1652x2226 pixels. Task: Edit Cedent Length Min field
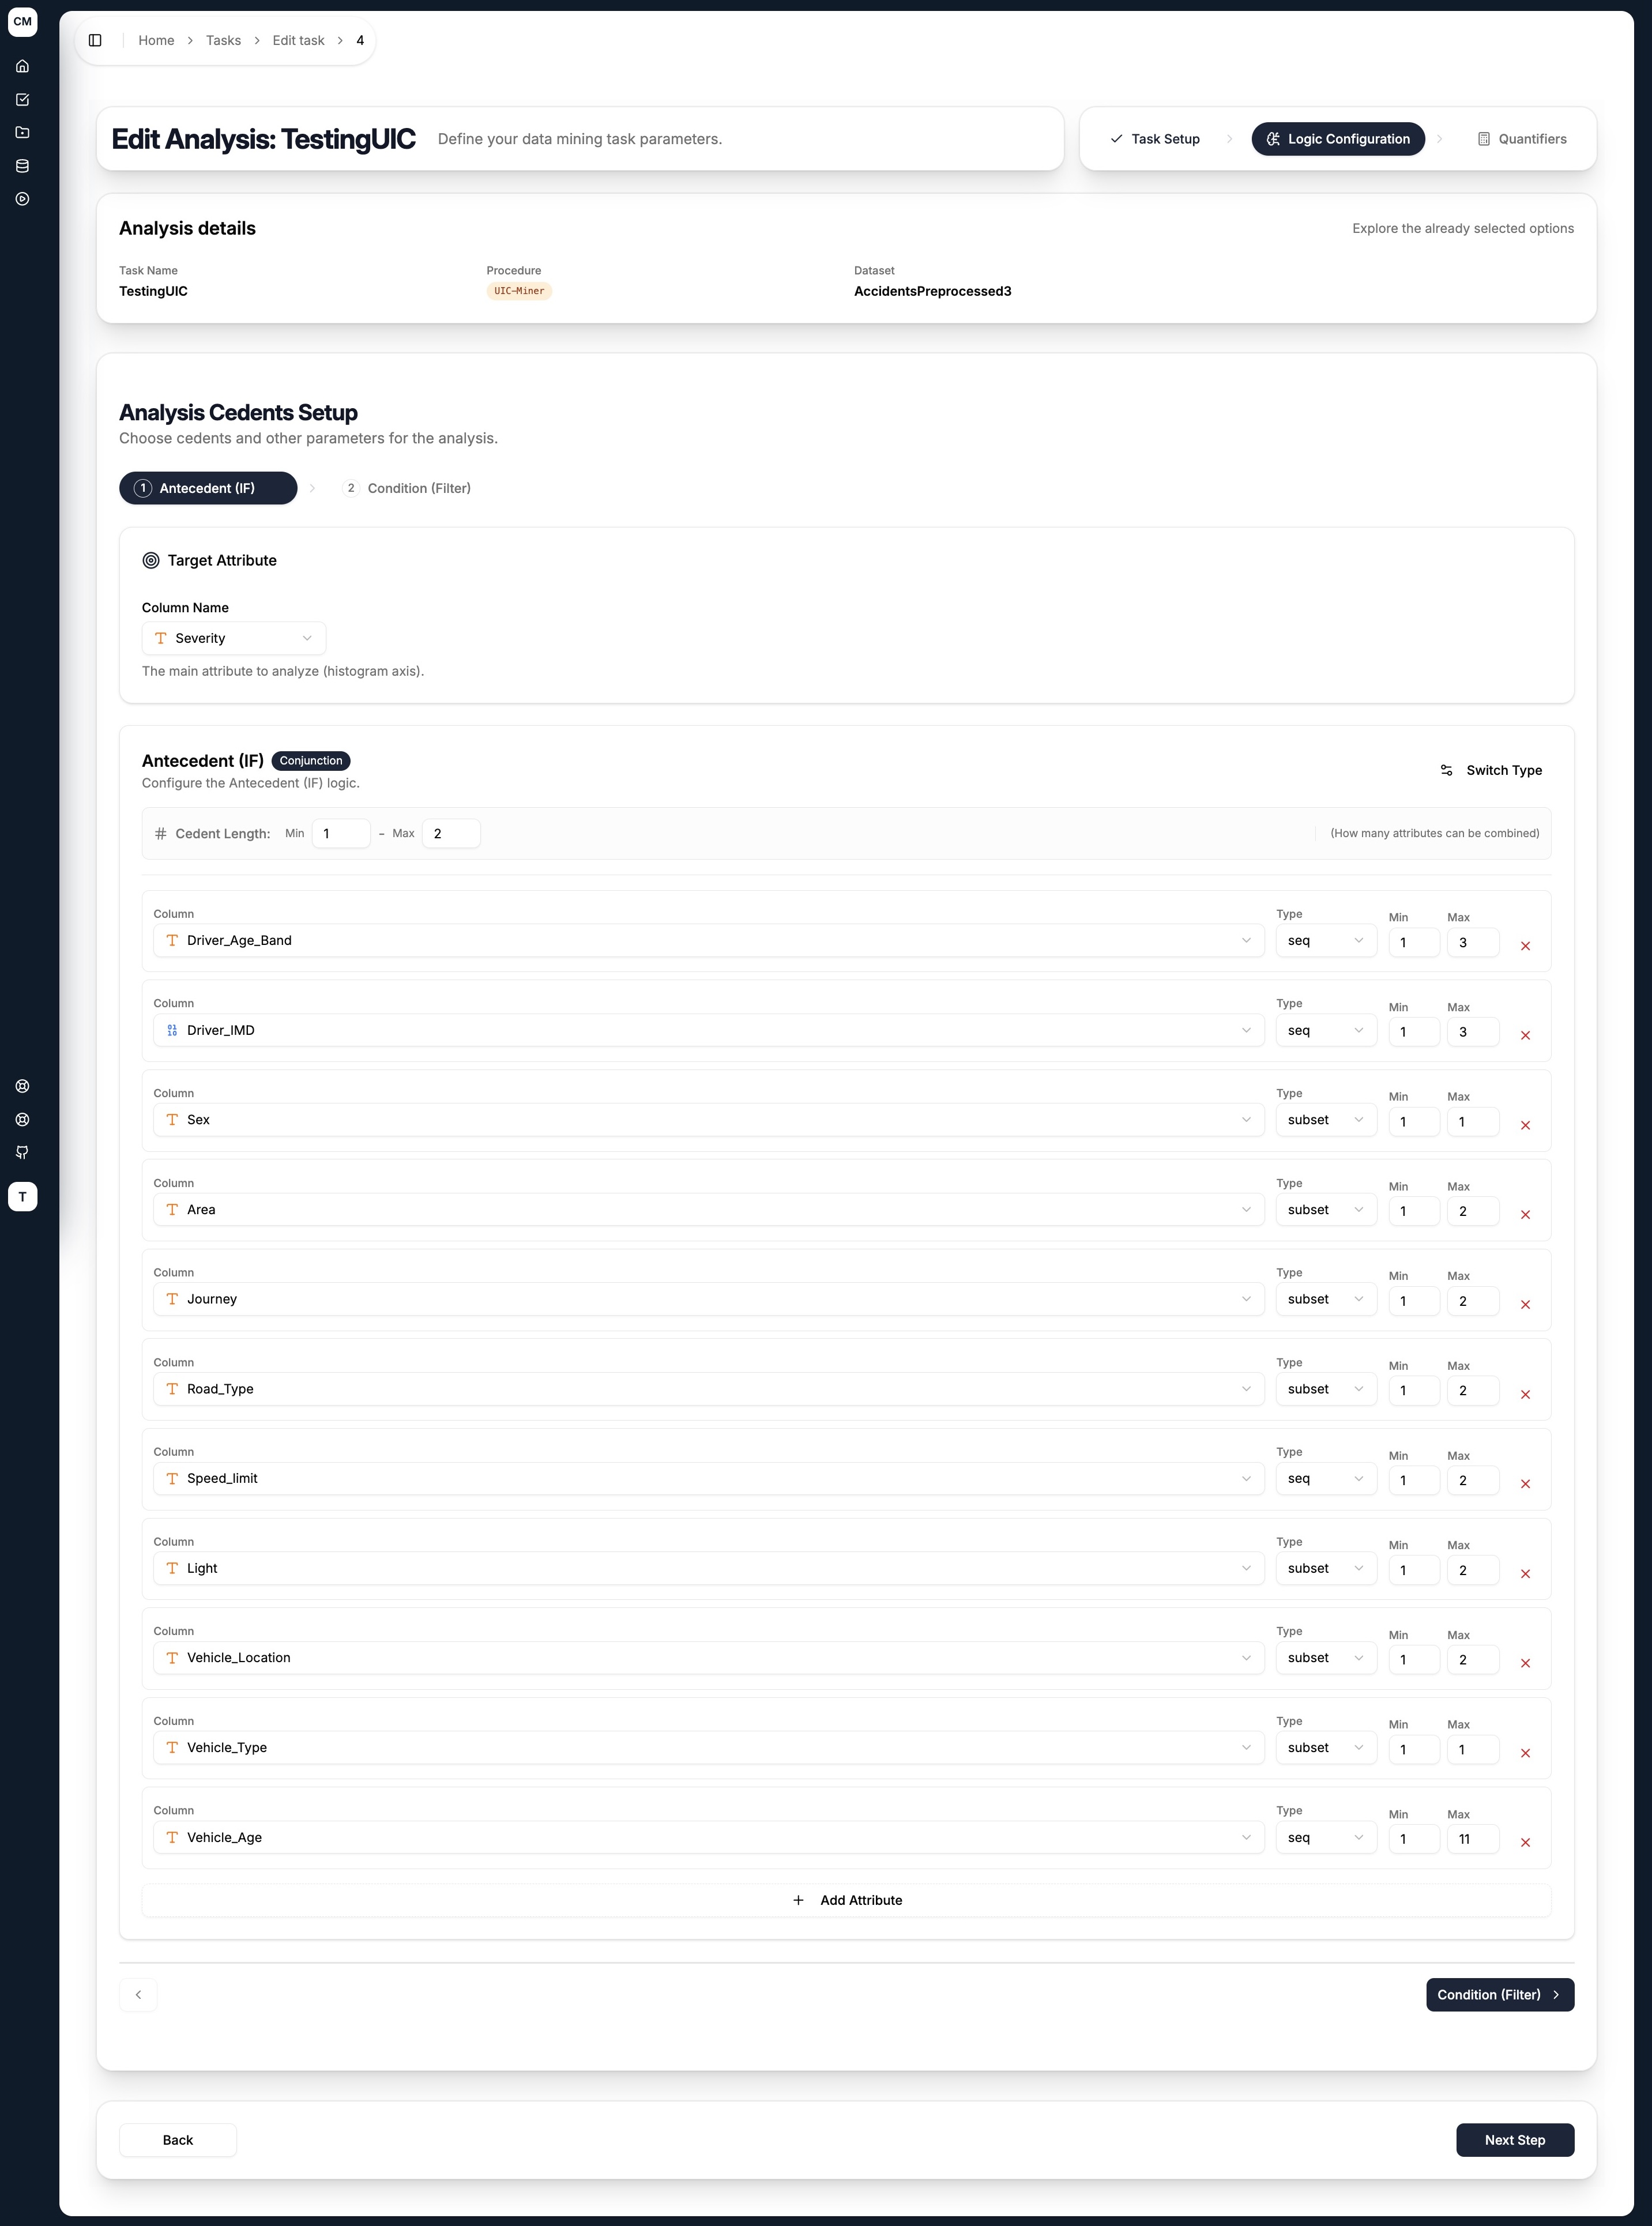[x=341, y=834]
